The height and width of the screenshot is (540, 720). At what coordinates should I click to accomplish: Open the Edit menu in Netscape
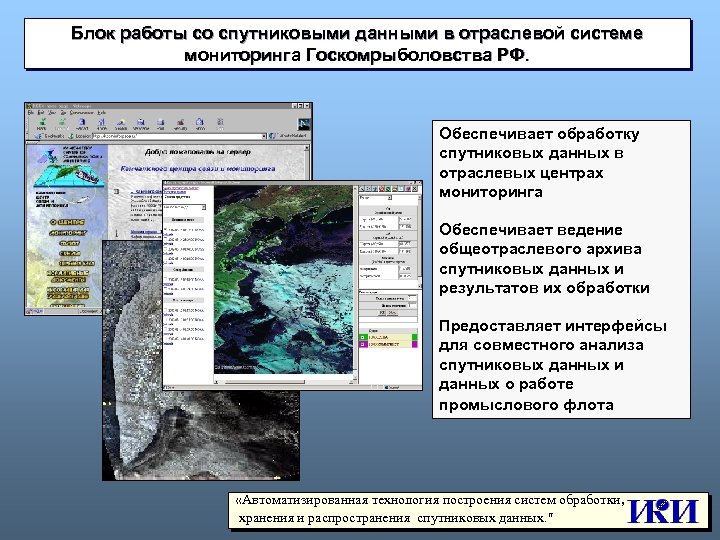click(41, 112)
